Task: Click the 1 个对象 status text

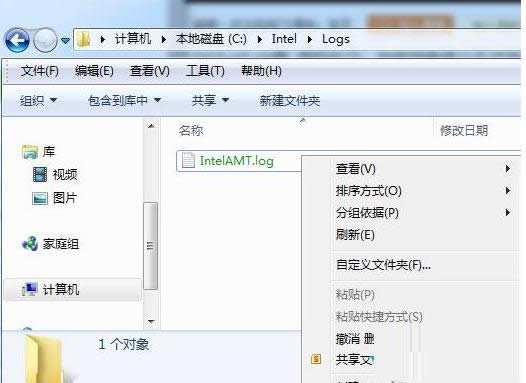Action: point(124,344)
